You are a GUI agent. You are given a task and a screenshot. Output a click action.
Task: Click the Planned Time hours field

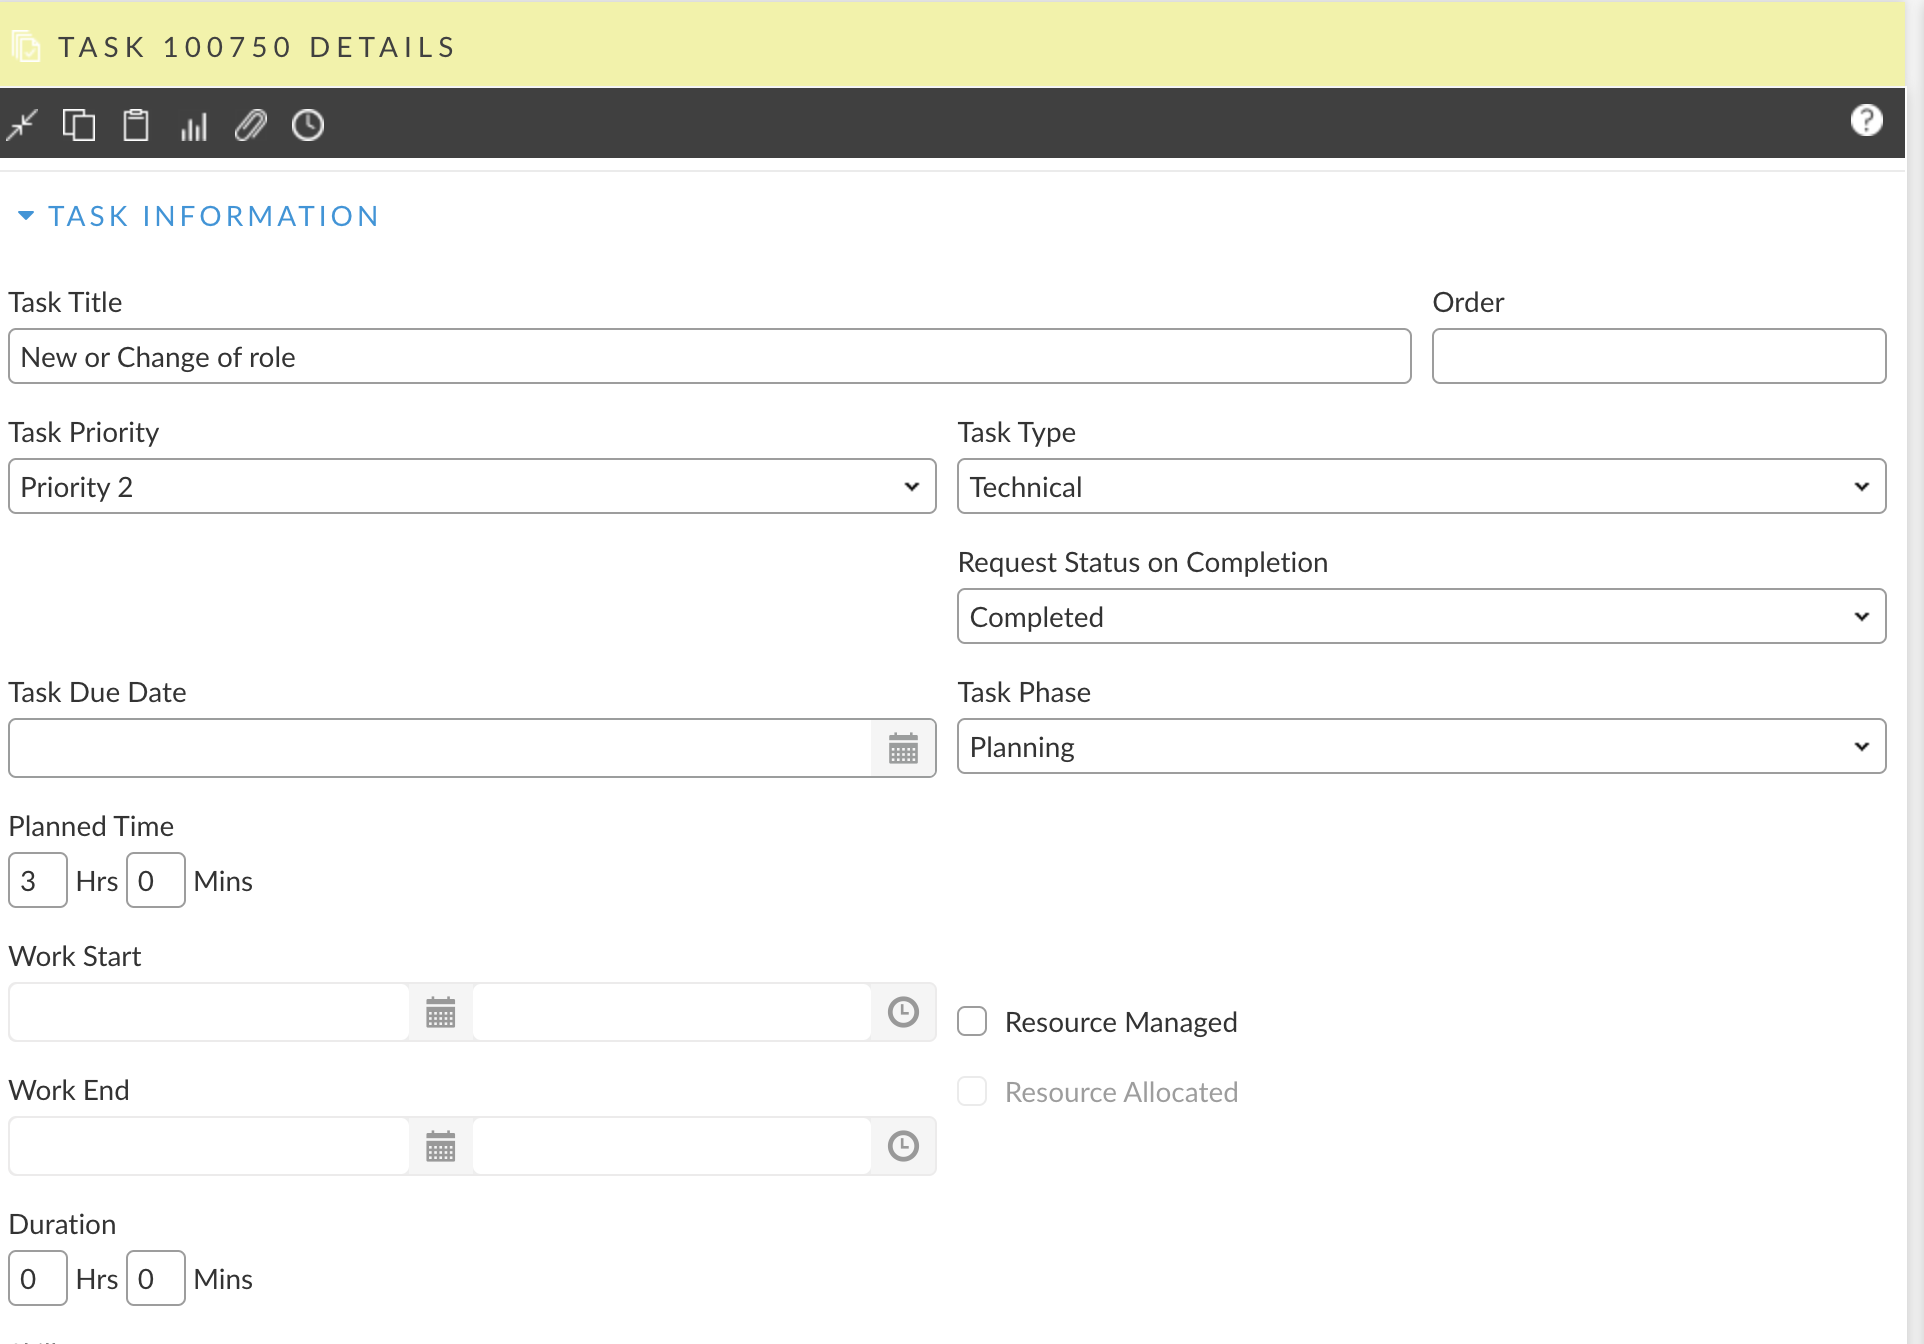click(x=37, y=881)
